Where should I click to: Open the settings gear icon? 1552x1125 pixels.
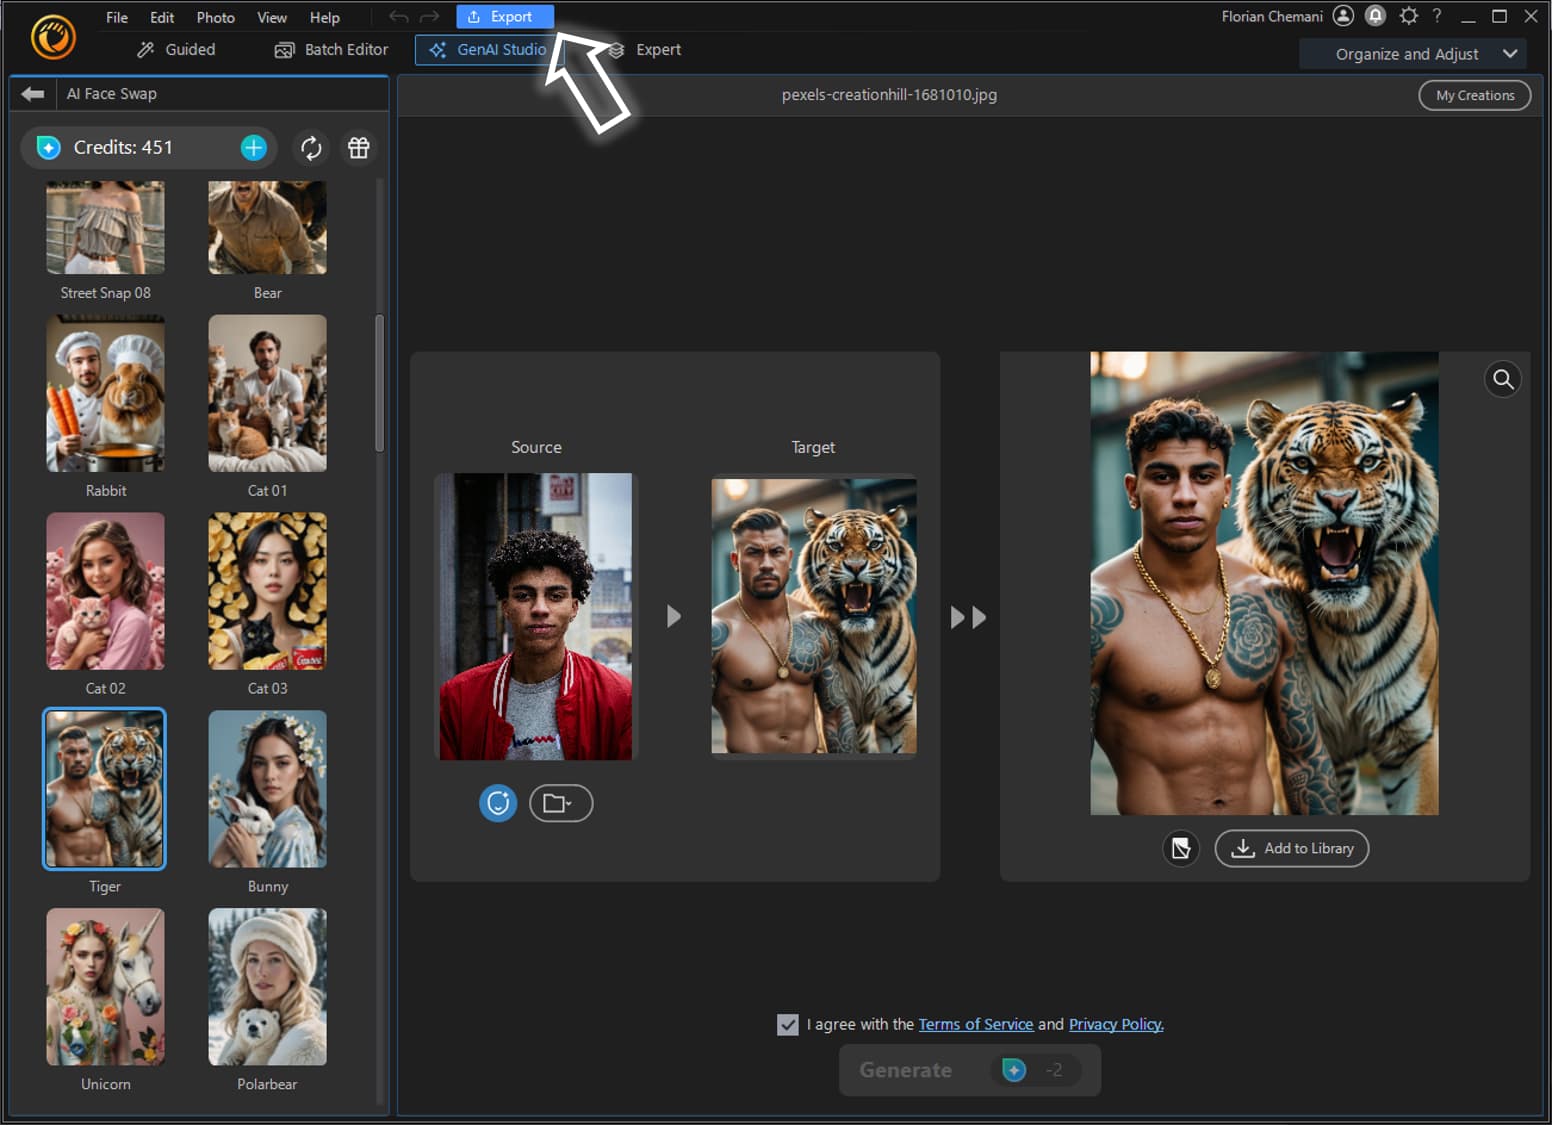click(1409, 16)
